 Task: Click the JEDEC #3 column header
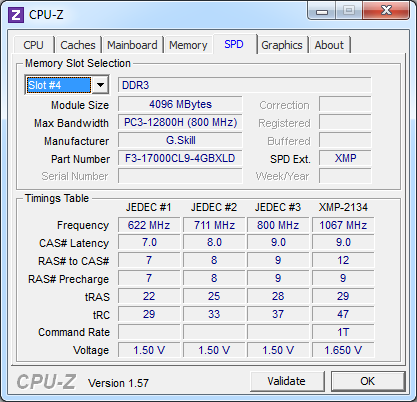[x=278, y=207]
